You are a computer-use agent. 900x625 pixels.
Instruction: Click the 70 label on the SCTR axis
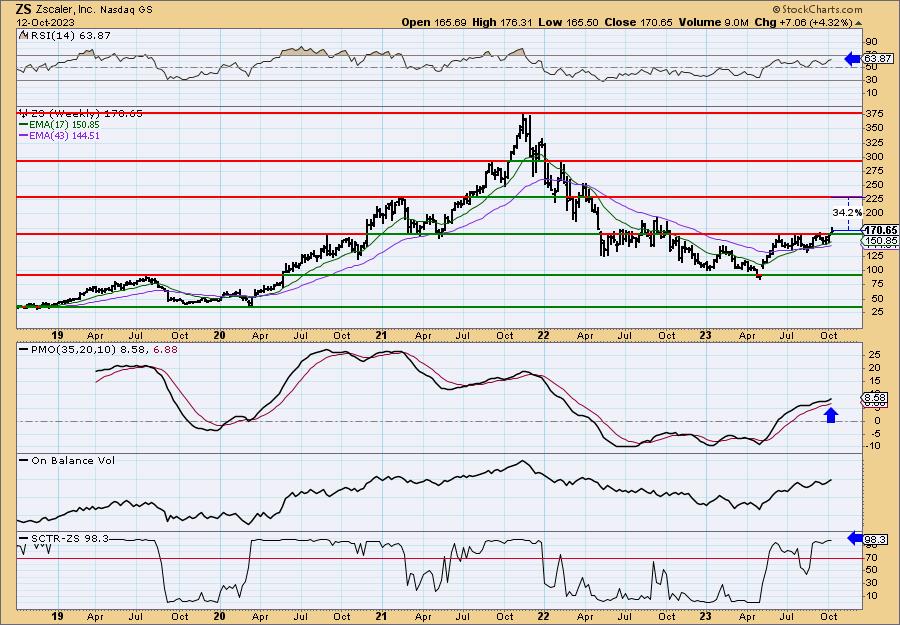(x=872, y=558)
